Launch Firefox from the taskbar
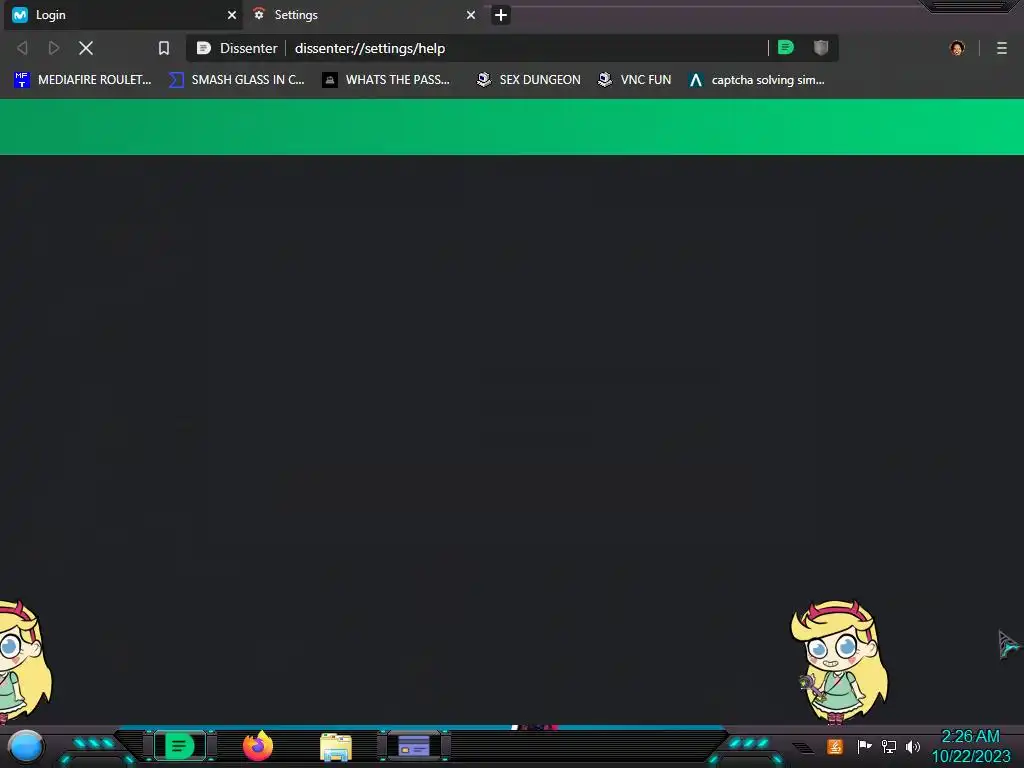This screenshot has width=1024, height=768. 258,746
